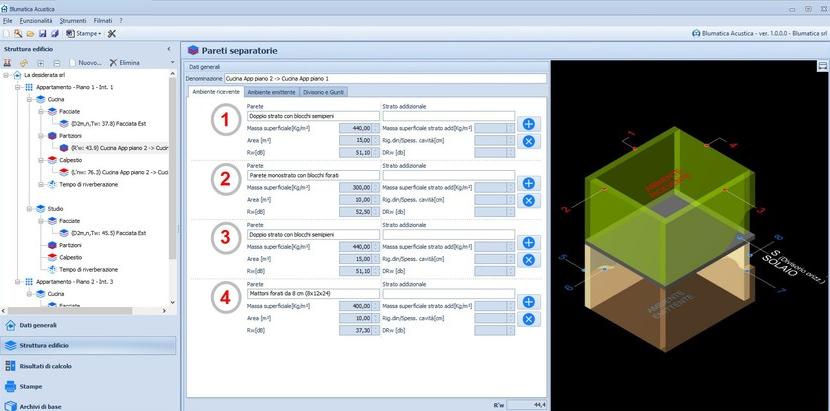
Task: Select Calpestio under Cucina in tree
Action: pyautogui.click(x=71, y=160)
